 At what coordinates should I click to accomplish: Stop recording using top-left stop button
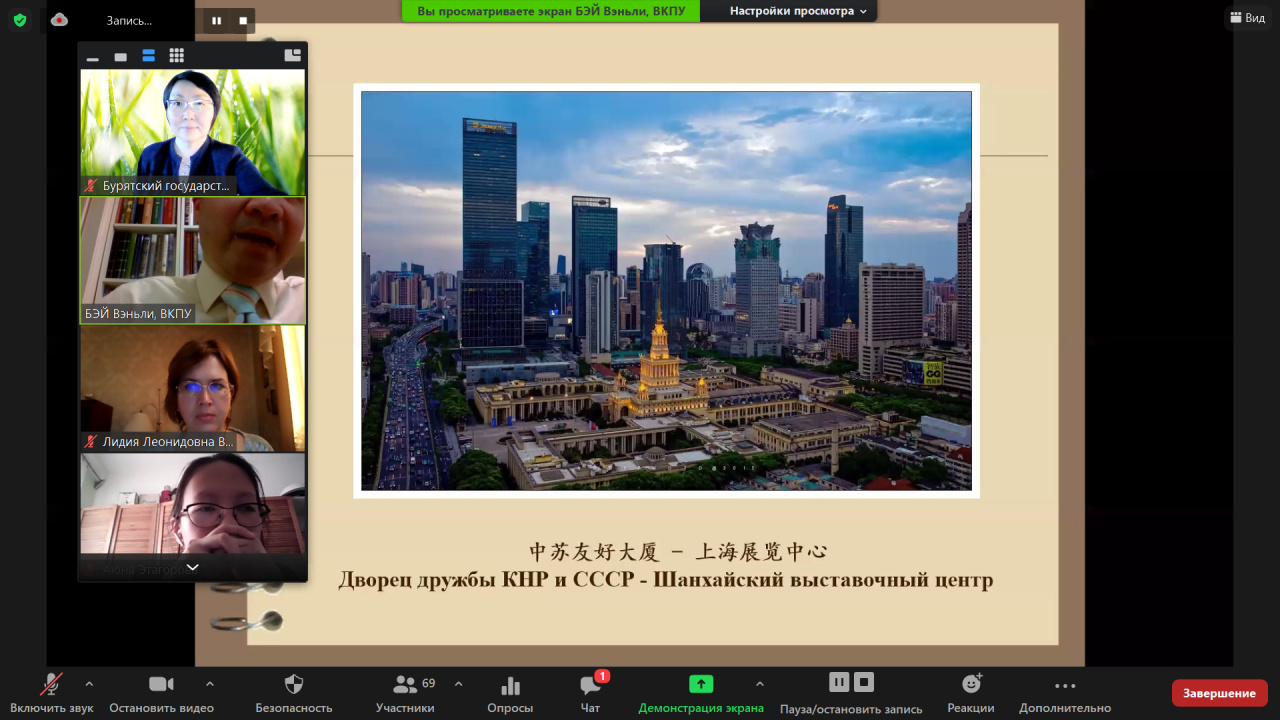tap(243, 20)
